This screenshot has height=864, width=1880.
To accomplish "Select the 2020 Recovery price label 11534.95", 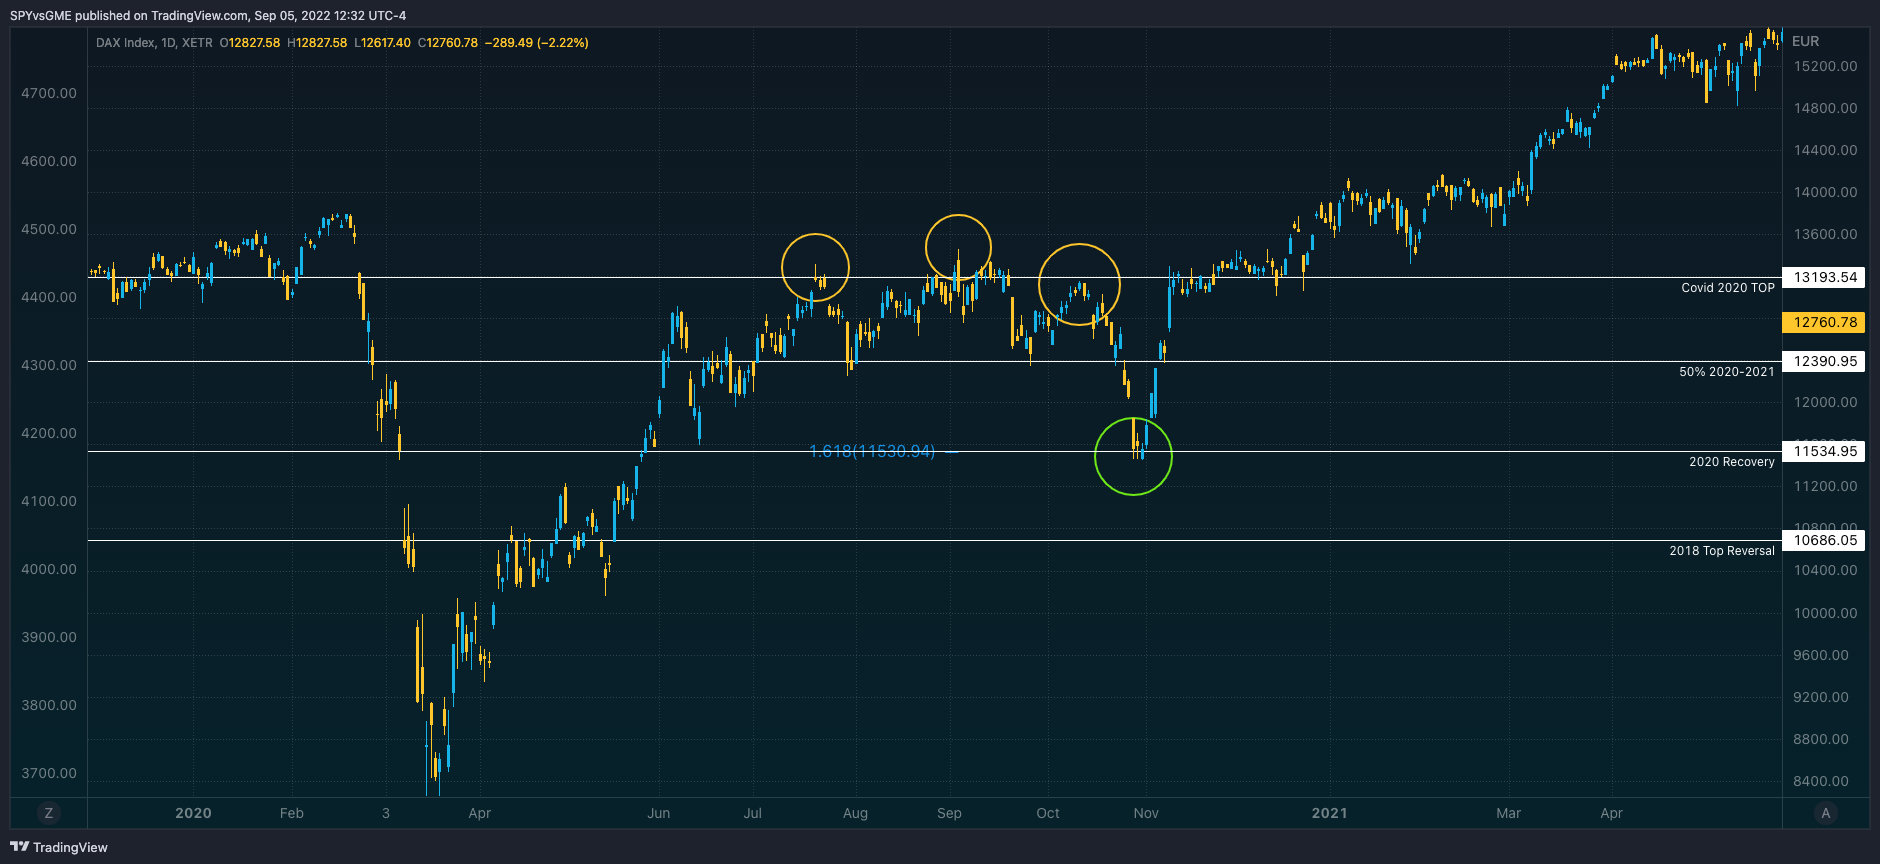I will click(x=1825, y=451).
